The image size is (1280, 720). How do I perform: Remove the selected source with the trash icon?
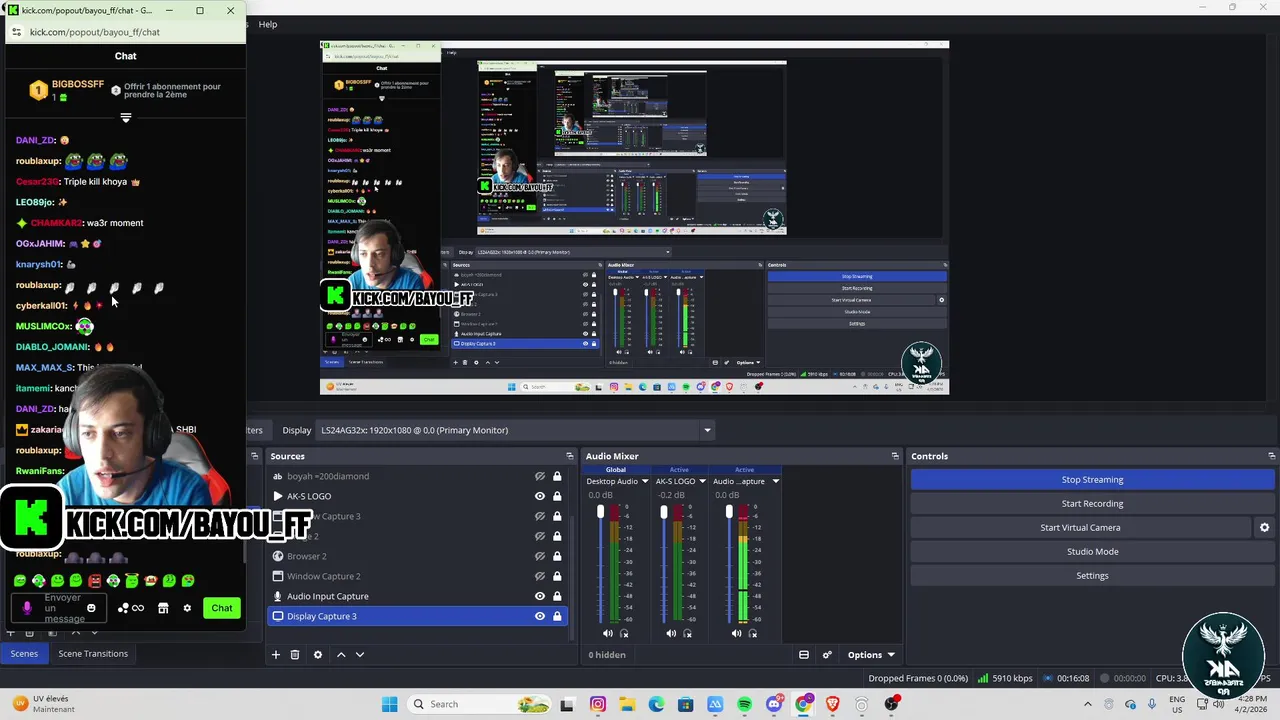click(295, 655)
